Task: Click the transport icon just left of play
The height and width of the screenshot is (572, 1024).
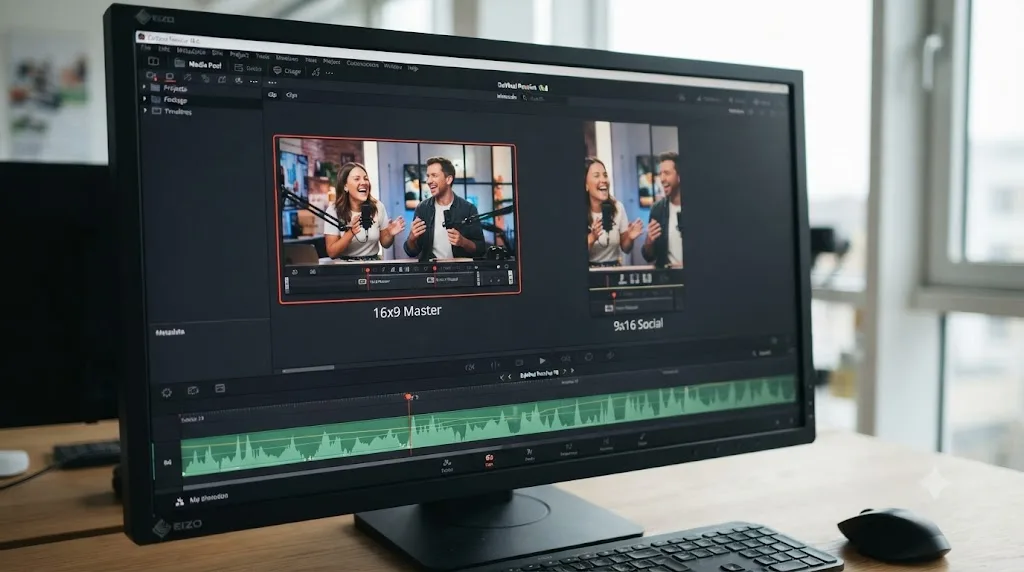Action: [x=519, y=362]
